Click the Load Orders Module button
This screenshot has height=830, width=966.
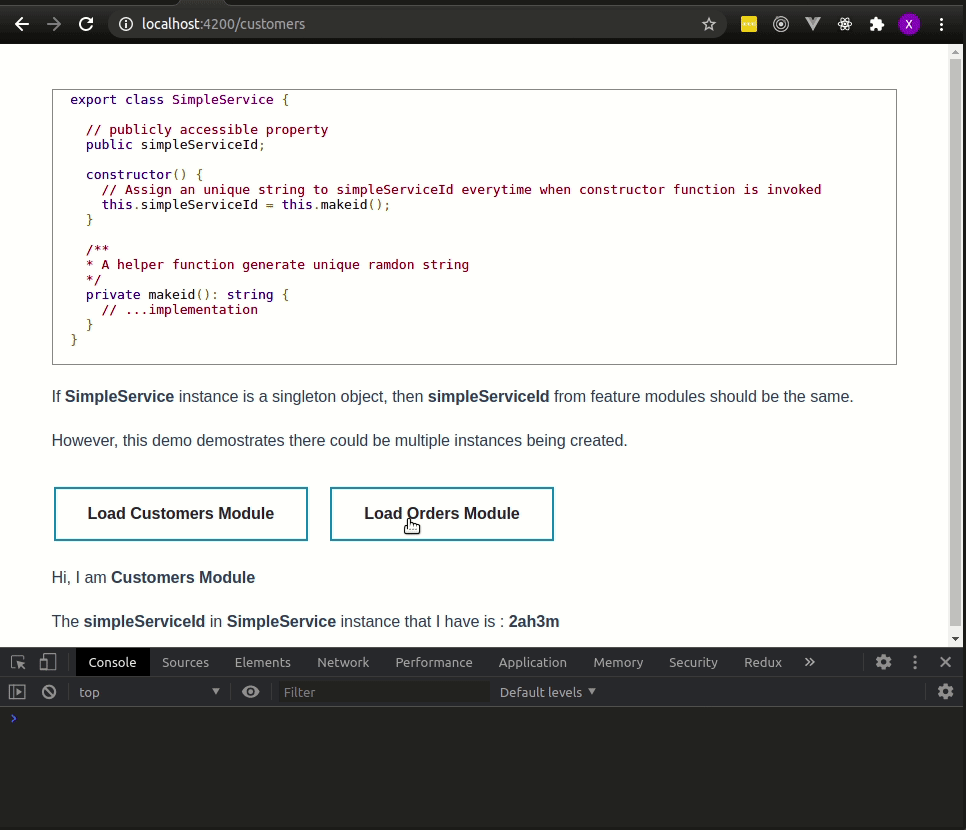[441, 513]
